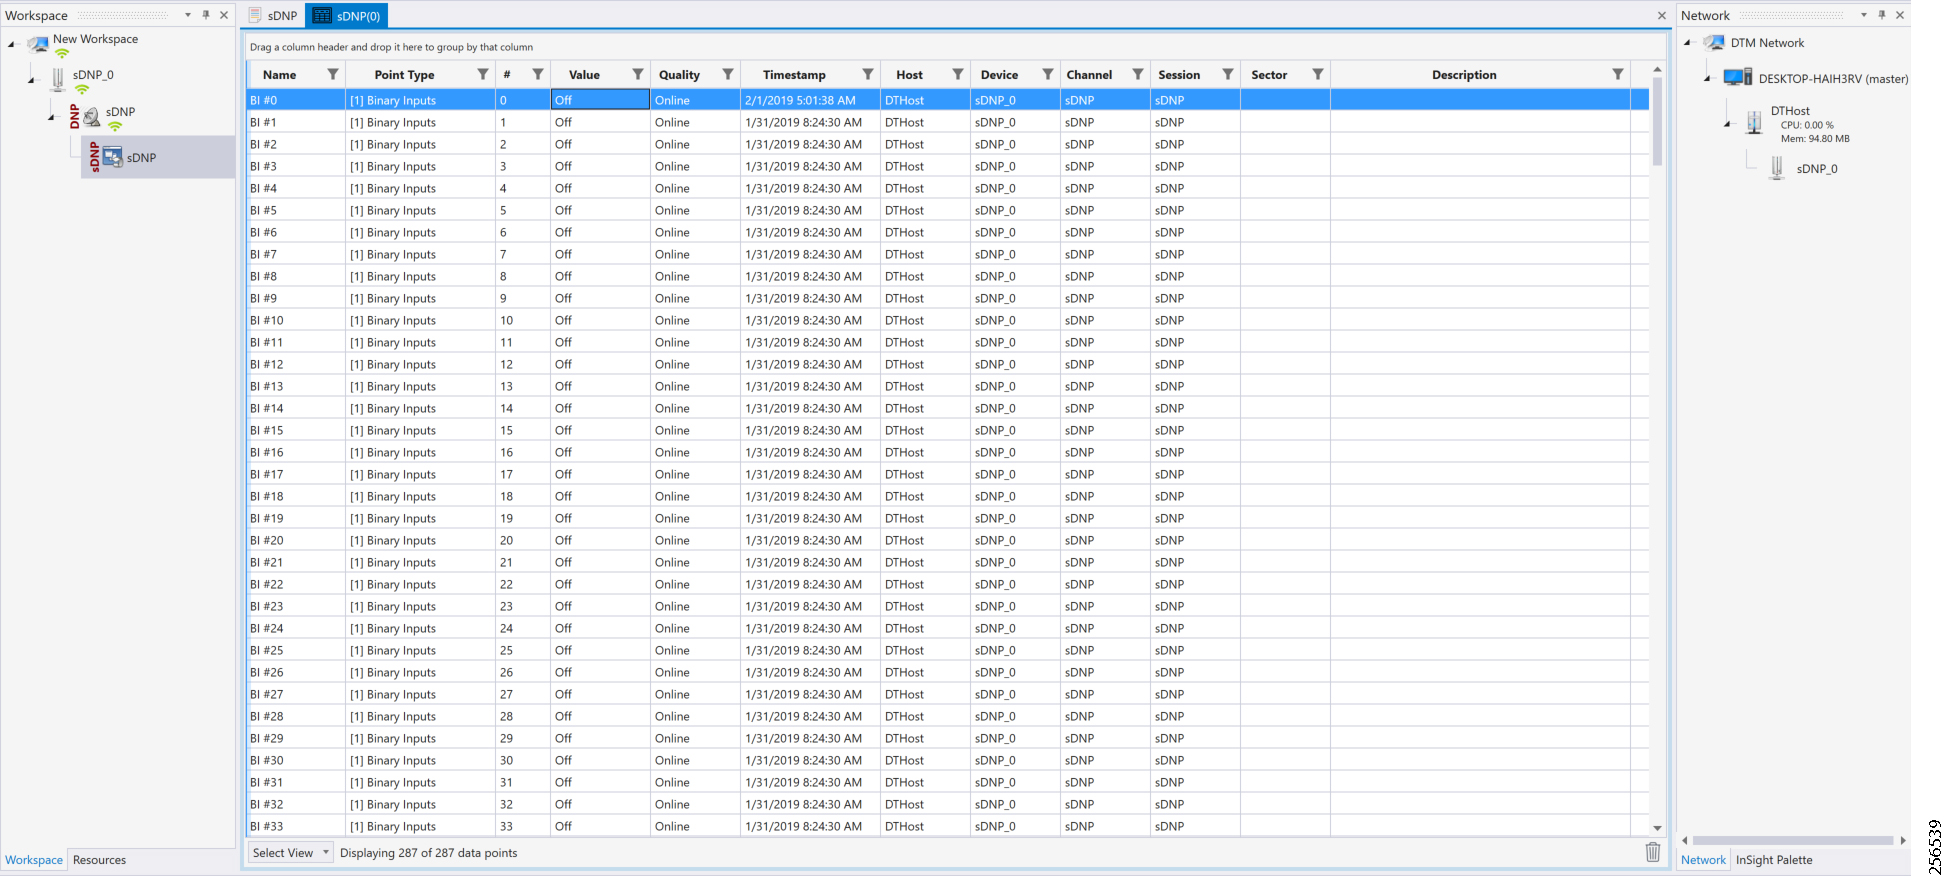Sort by the Timestamp column header
This screenshot has height=876, width=1945.
794,75
